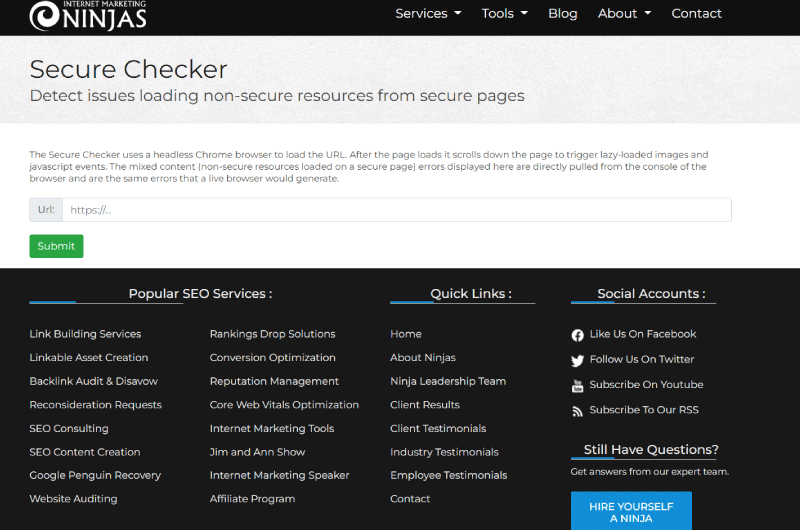
Task: Open Contact in the top navigation
Action: pyautogui.click(x=696, y=13)
